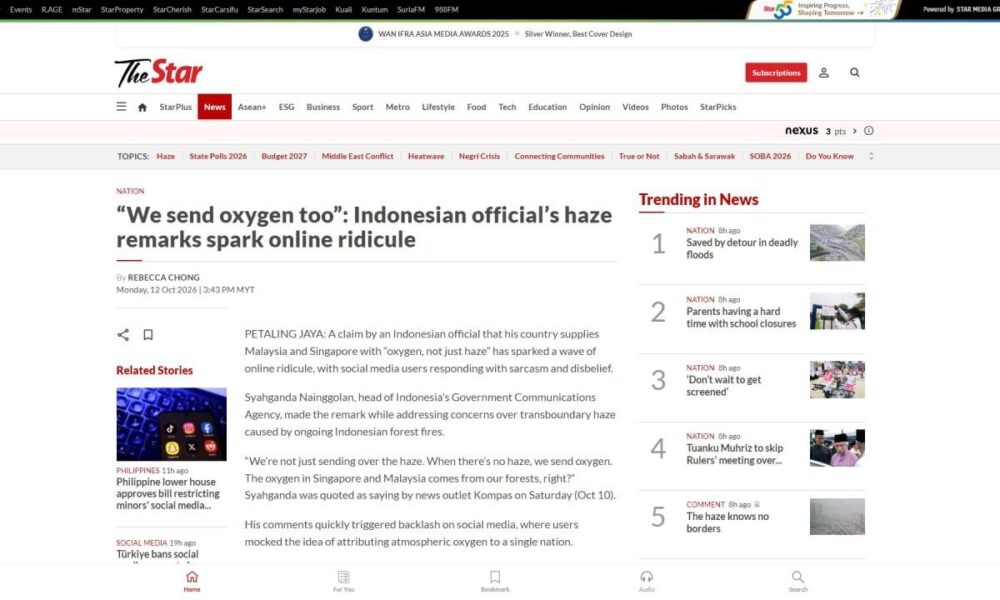The height and width of the screenshot is (600, 1000).
Task: Open the Business section
Action: (x=323, y=107)
